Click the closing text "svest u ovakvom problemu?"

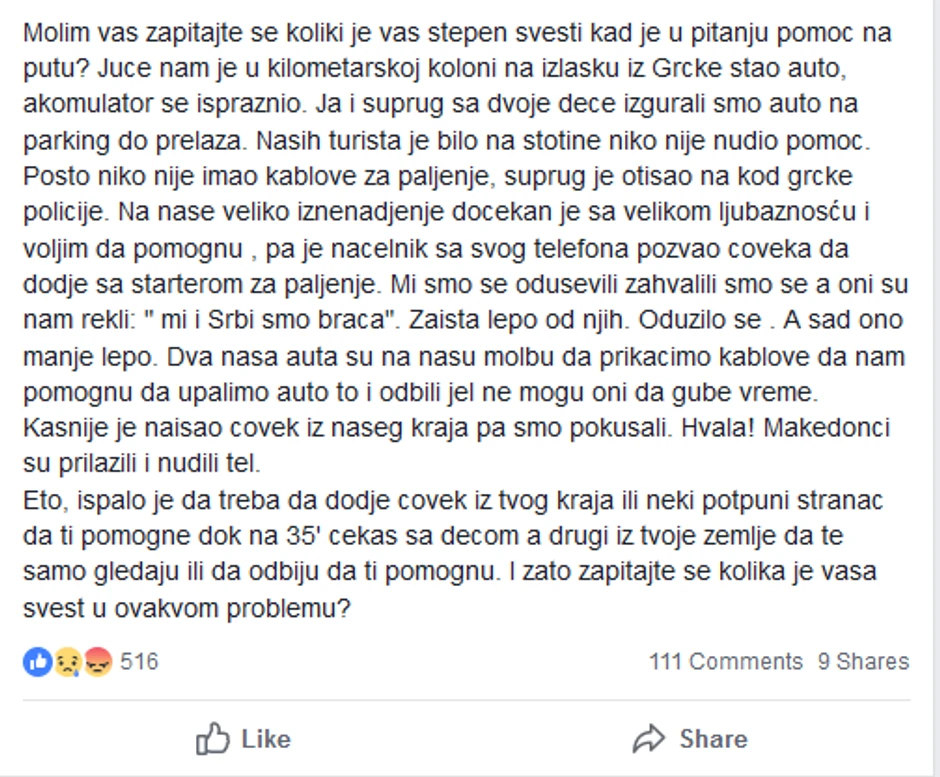point(186,607)
